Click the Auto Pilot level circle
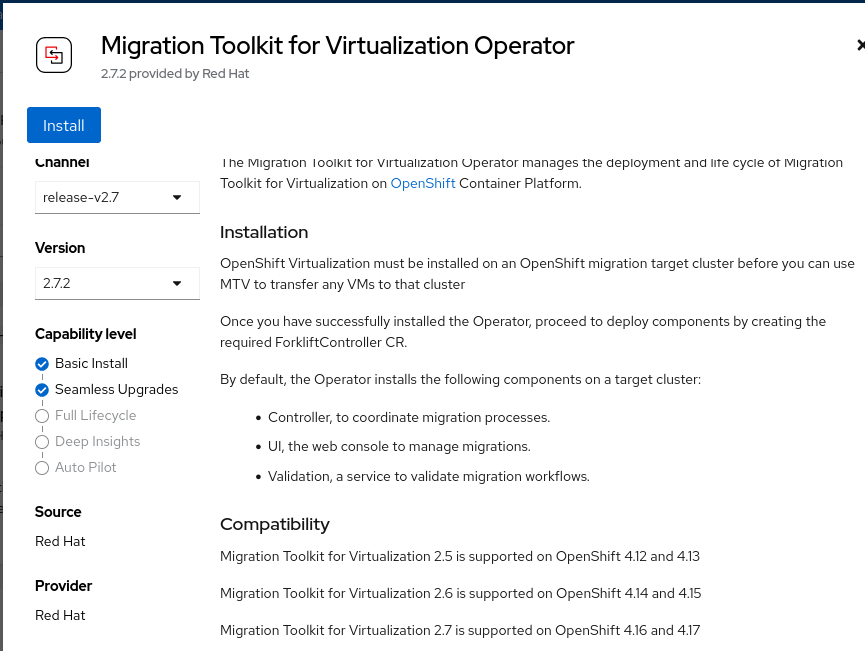The height and width of the screenshot is (651, 865). [x=42, y=468]
